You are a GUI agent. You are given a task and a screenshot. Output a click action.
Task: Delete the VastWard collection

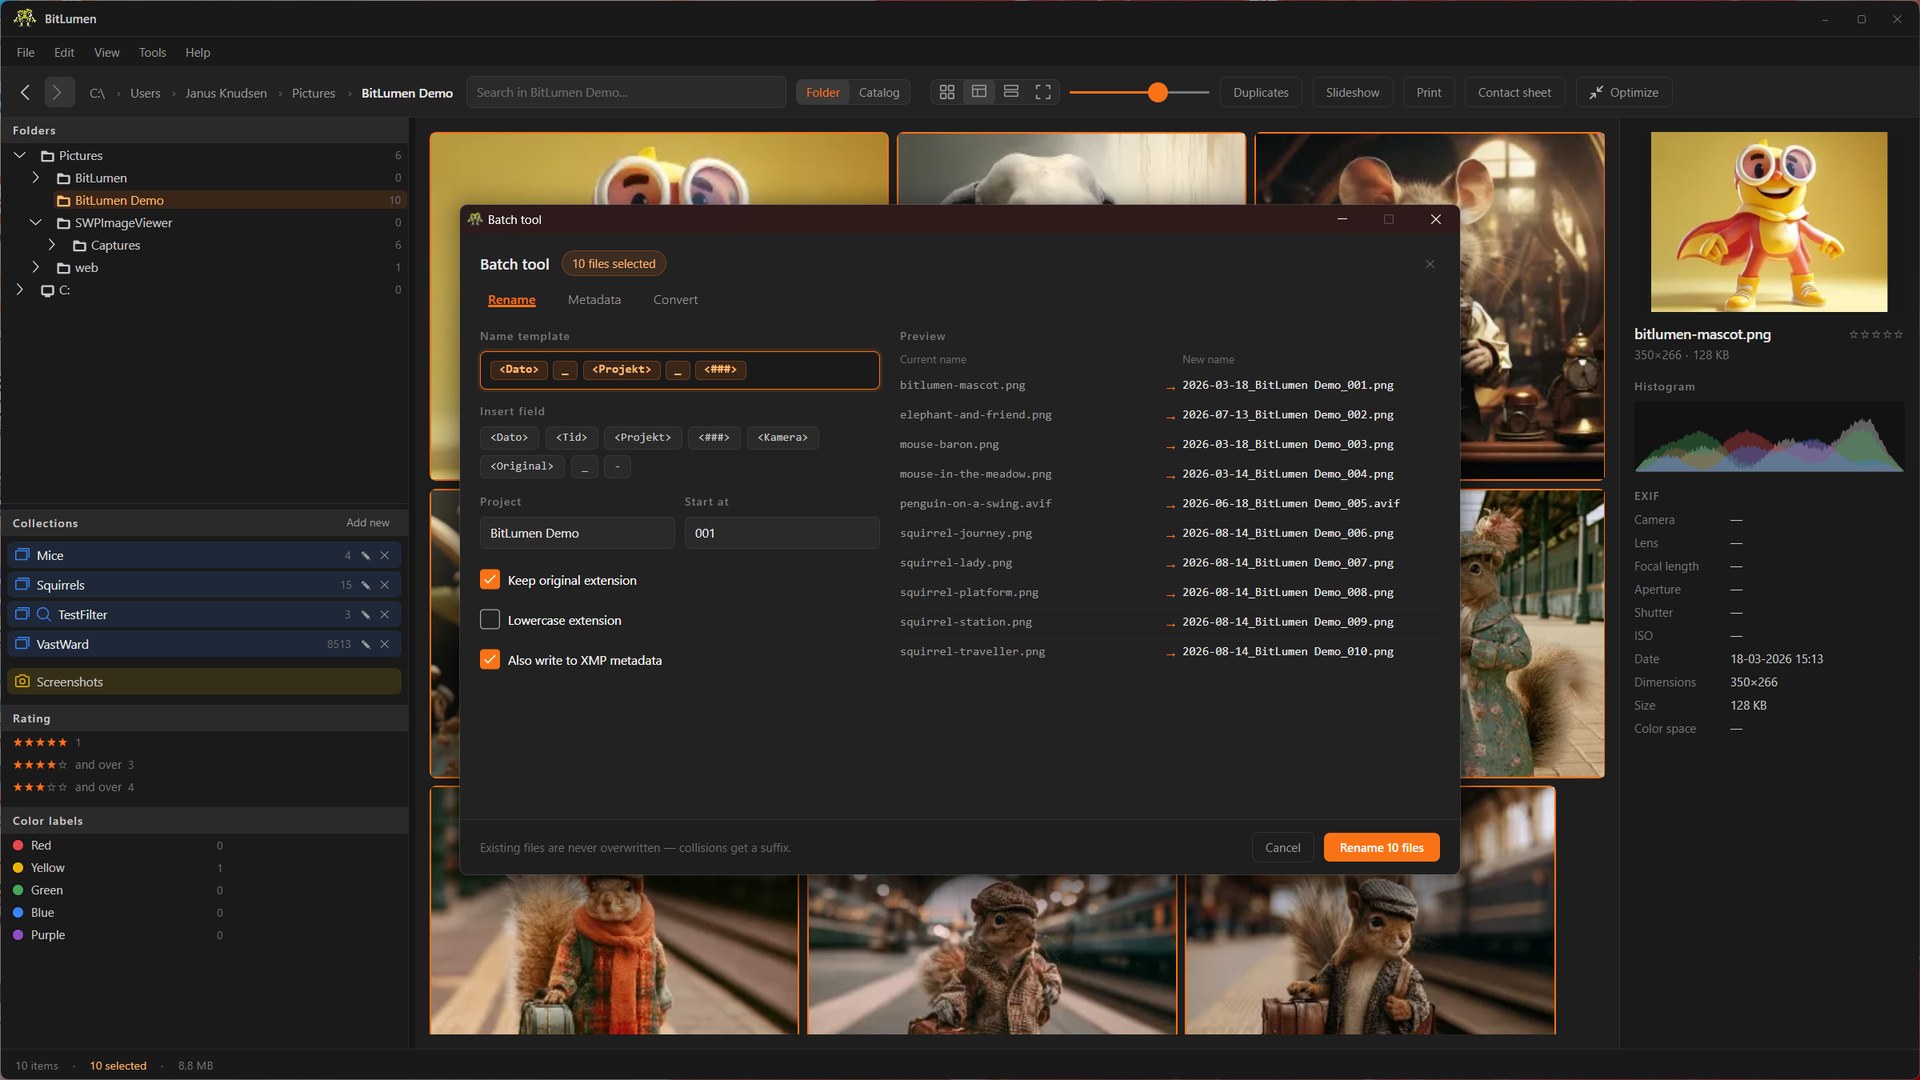point(384,644)
